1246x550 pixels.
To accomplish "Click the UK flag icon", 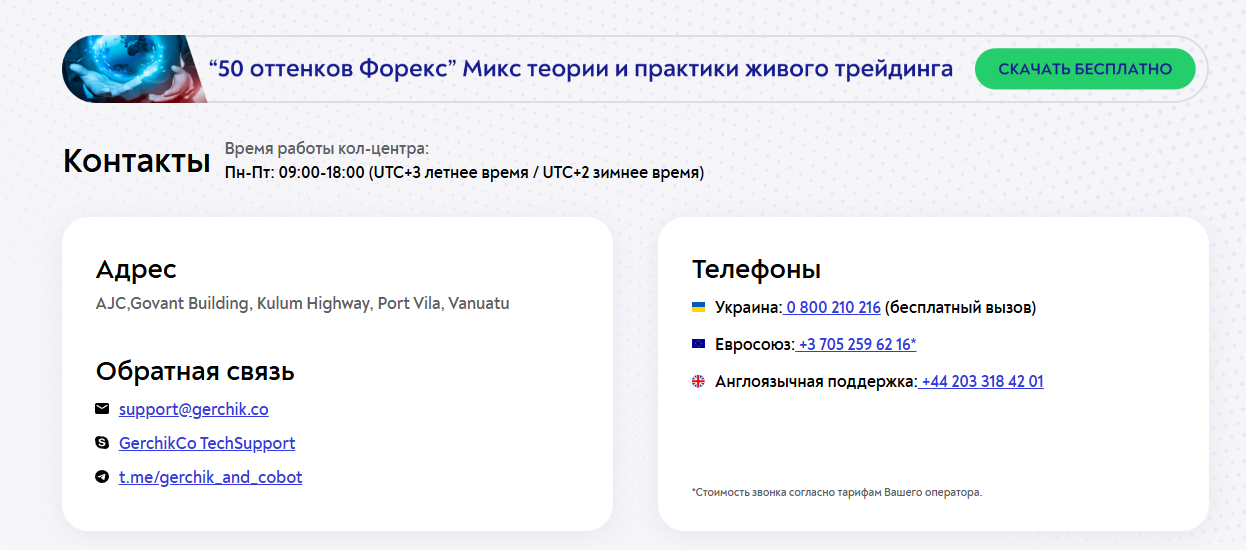I will [698, 381].
